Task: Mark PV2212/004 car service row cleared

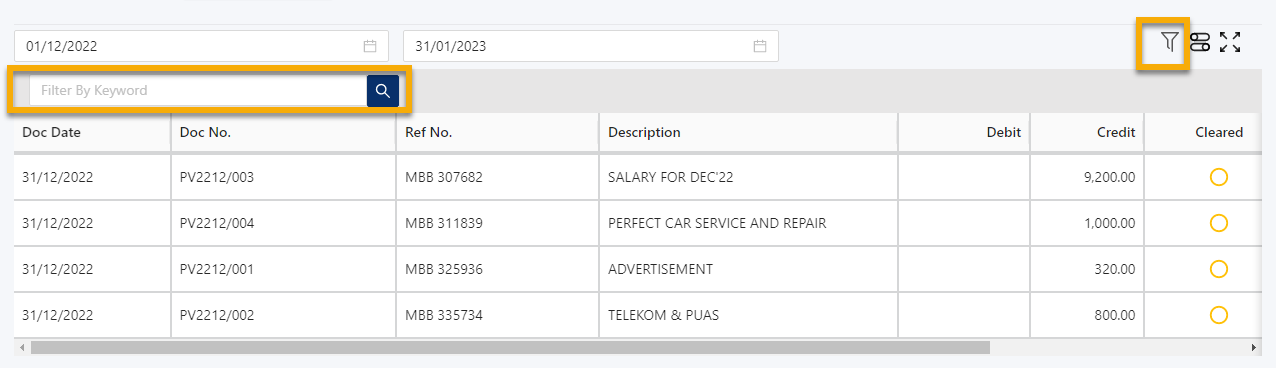Action: 1218,223
